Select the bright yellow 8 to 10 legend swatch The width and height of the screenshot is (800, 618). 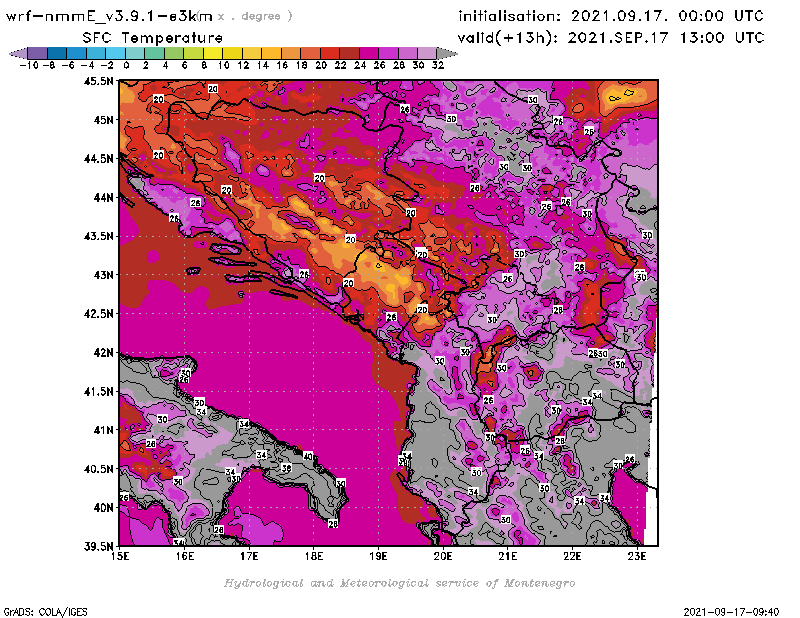point(213,53)
